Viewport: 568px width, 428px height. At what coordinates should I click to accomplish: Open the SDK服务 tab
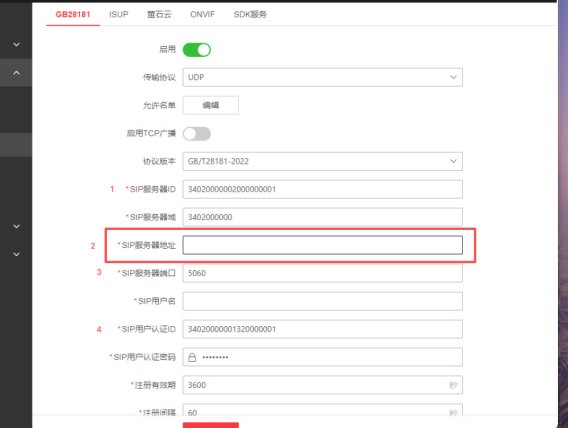coord(250,14)
